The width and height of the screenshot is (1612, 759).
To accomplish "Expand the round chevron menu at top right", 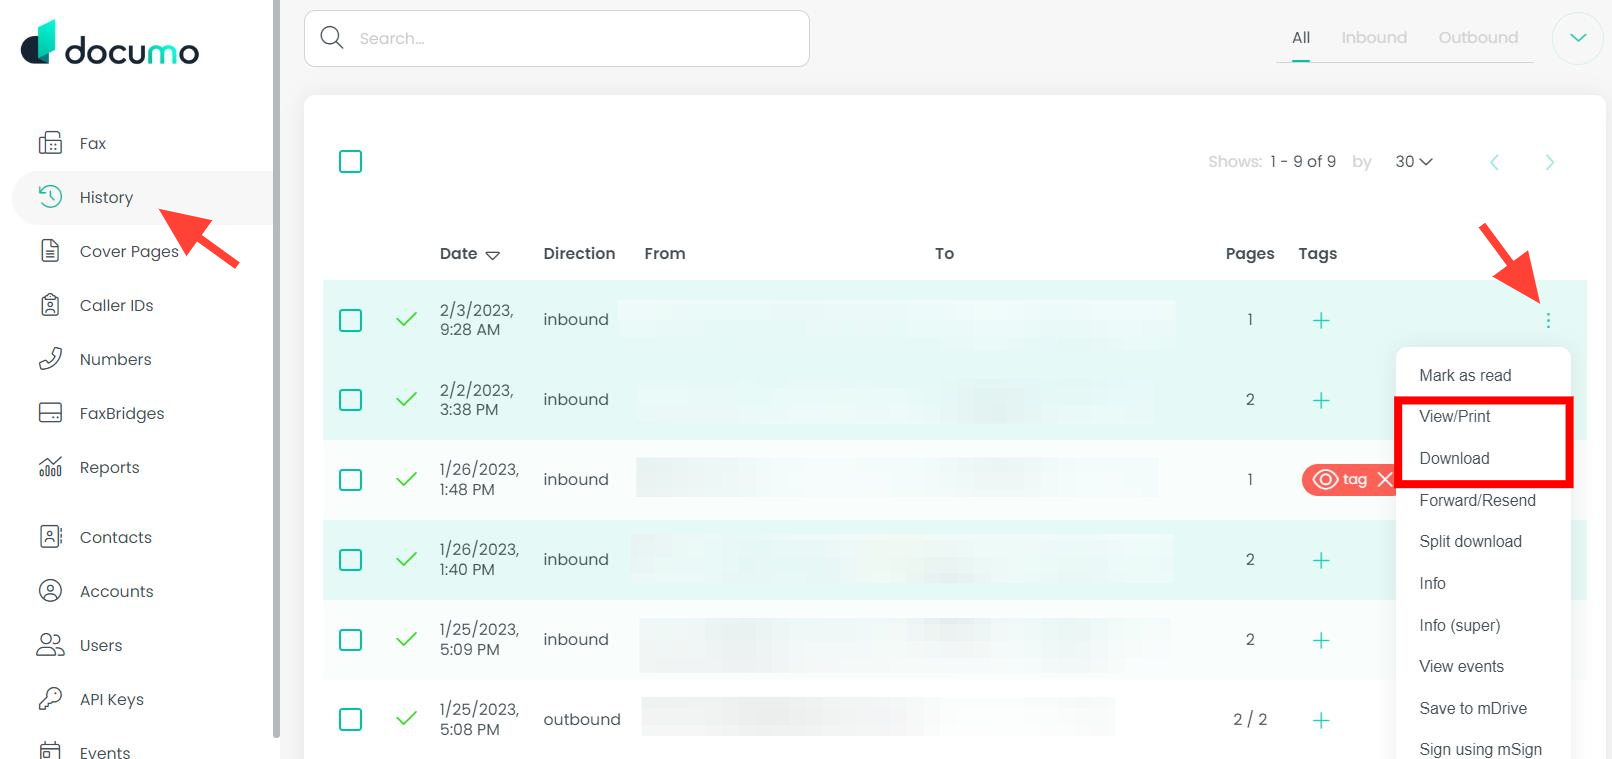I will [x=1577, y=38].
